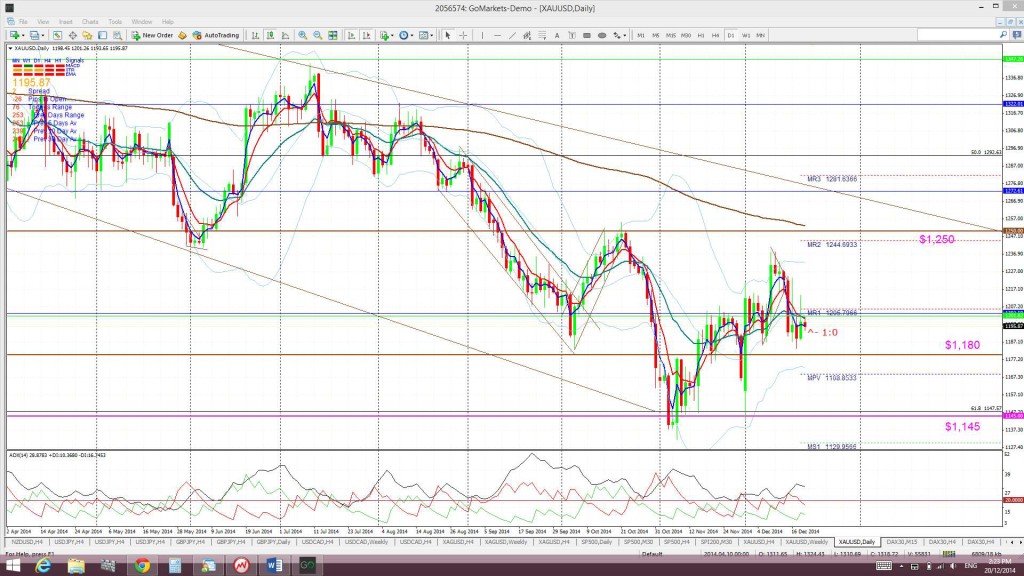Select the text label tool
Image resolution: width=1024 pixels, height=576 pixels.
click(x=572, y=35)
